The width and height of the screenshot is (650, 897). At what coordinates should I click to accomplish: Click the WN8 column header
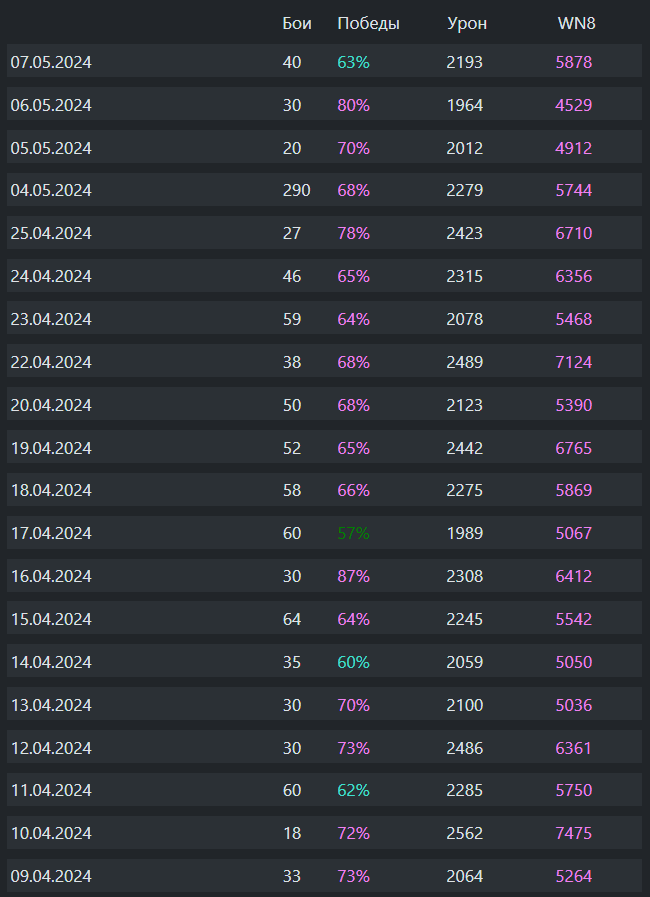pos(576,23)
